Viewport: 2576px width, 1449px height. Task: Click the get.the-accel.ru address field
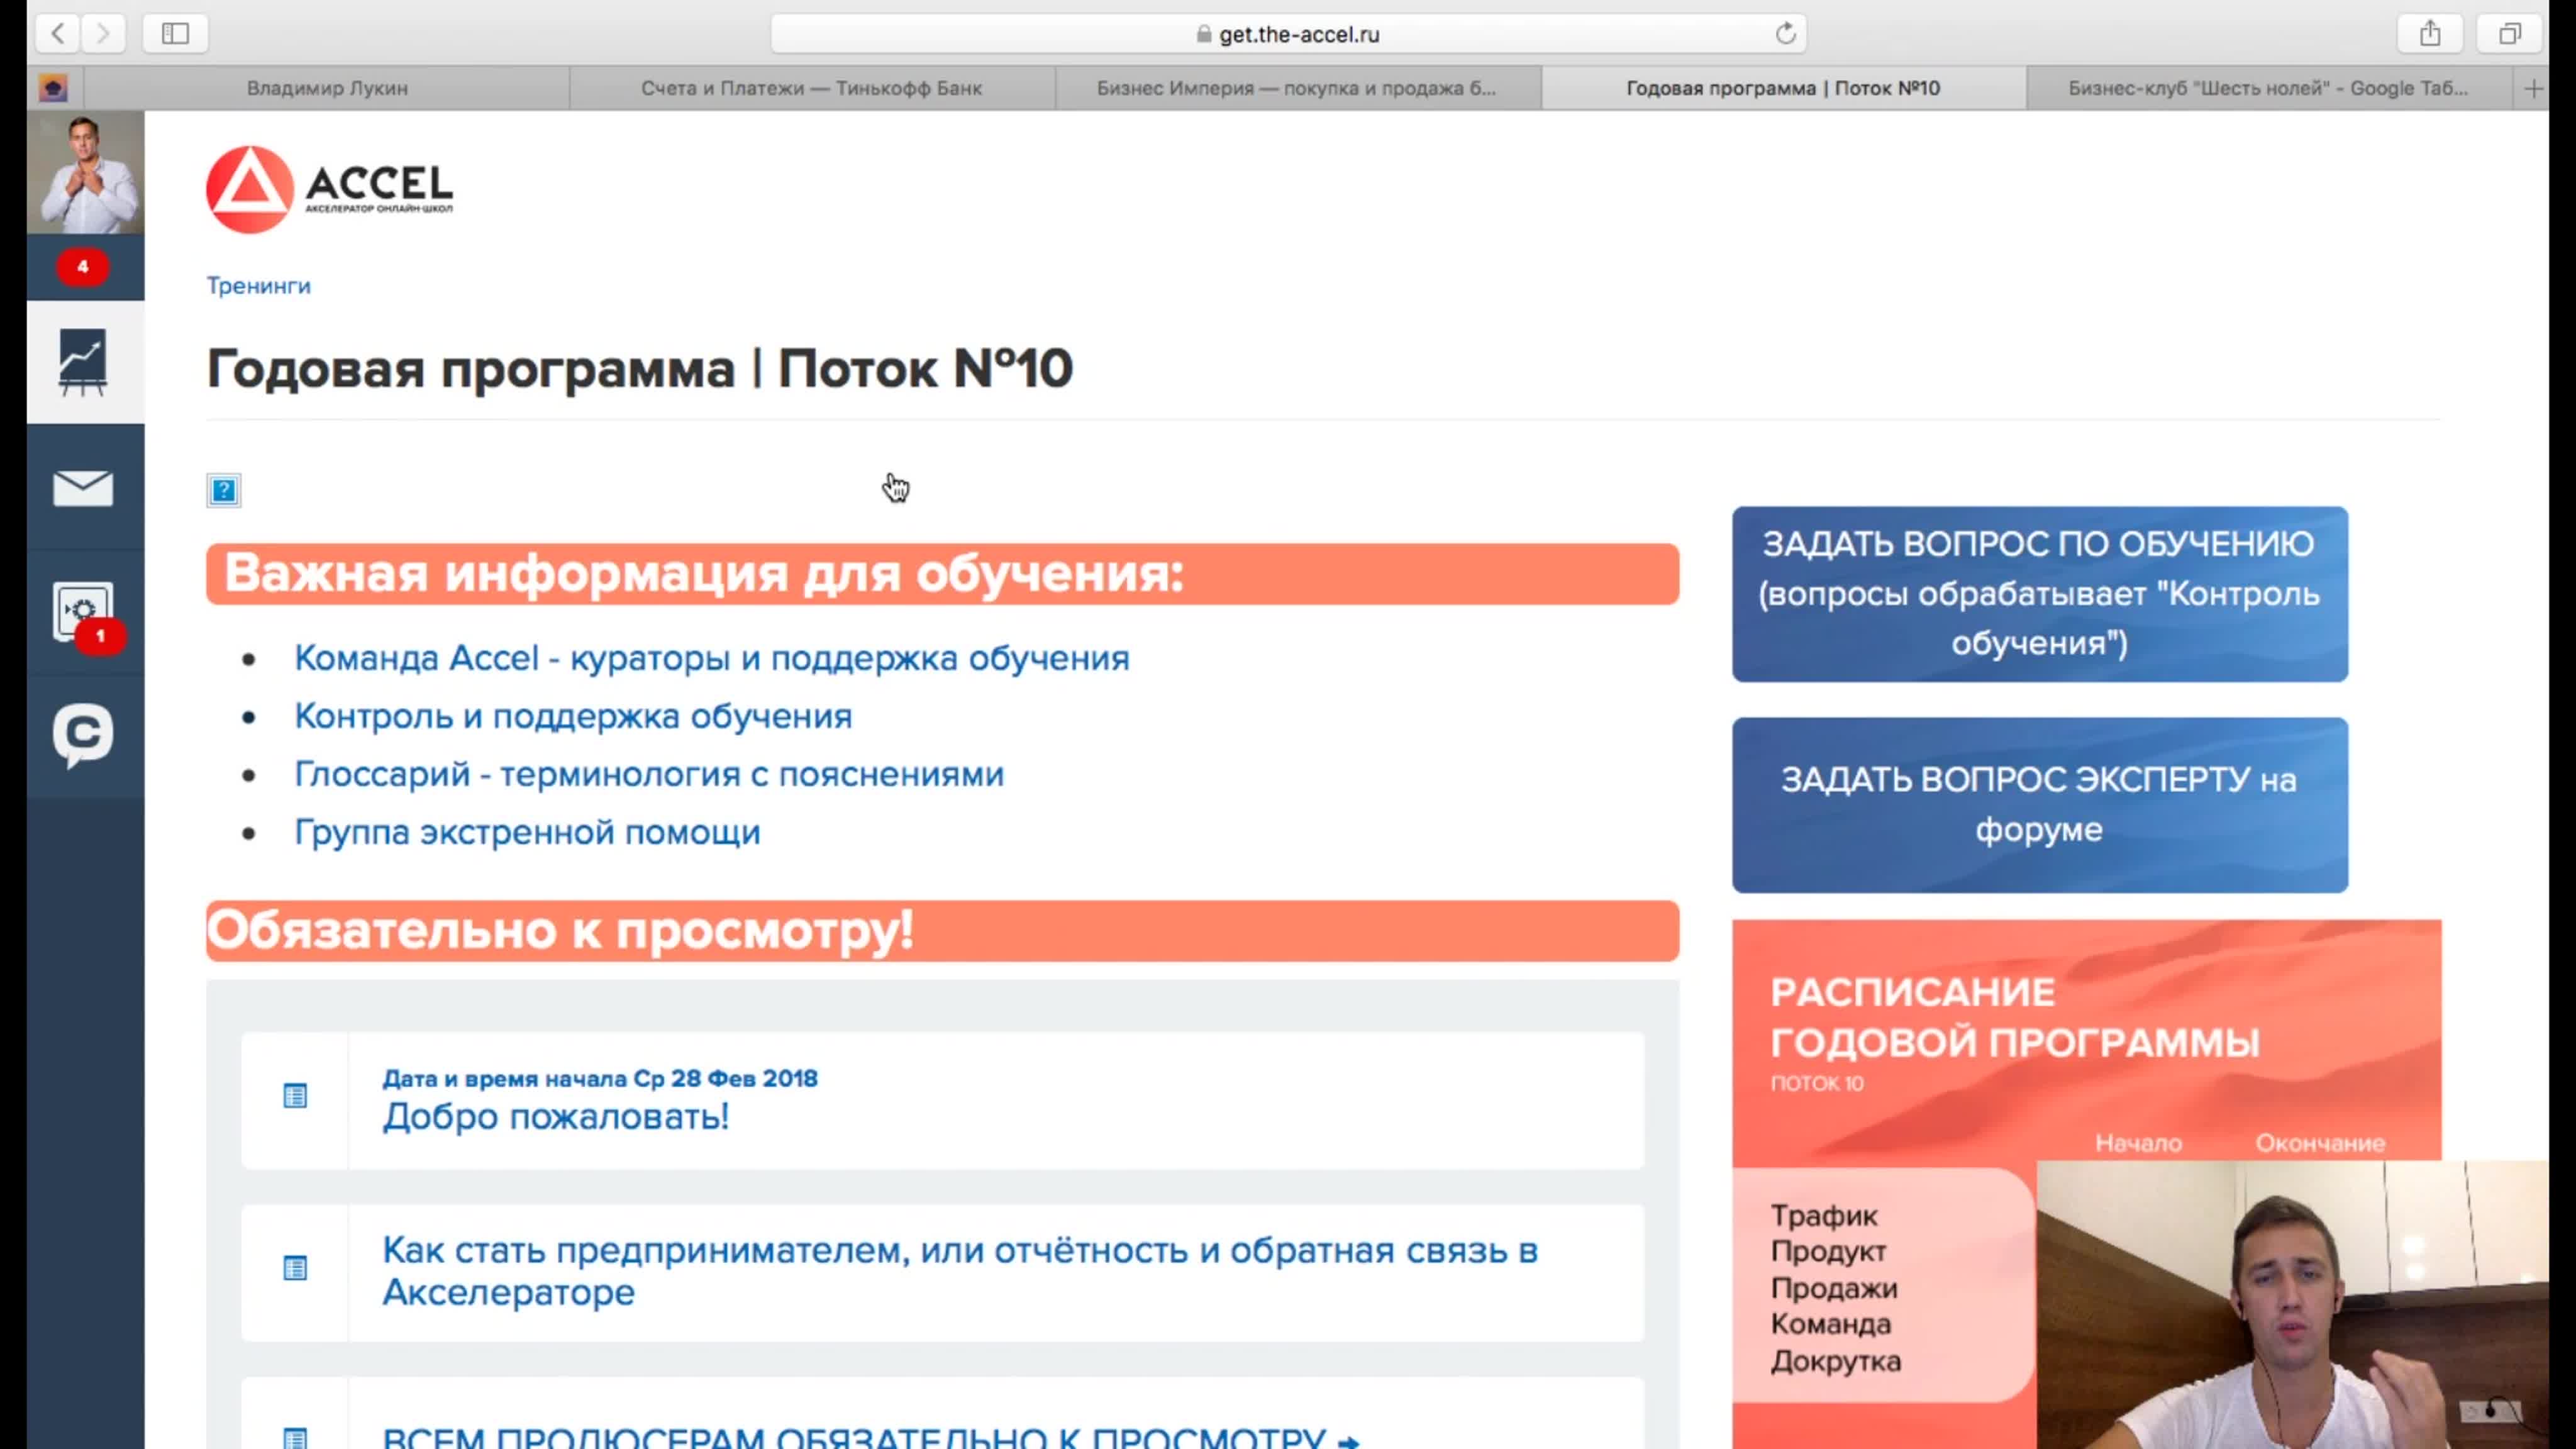coord(1288,33)
